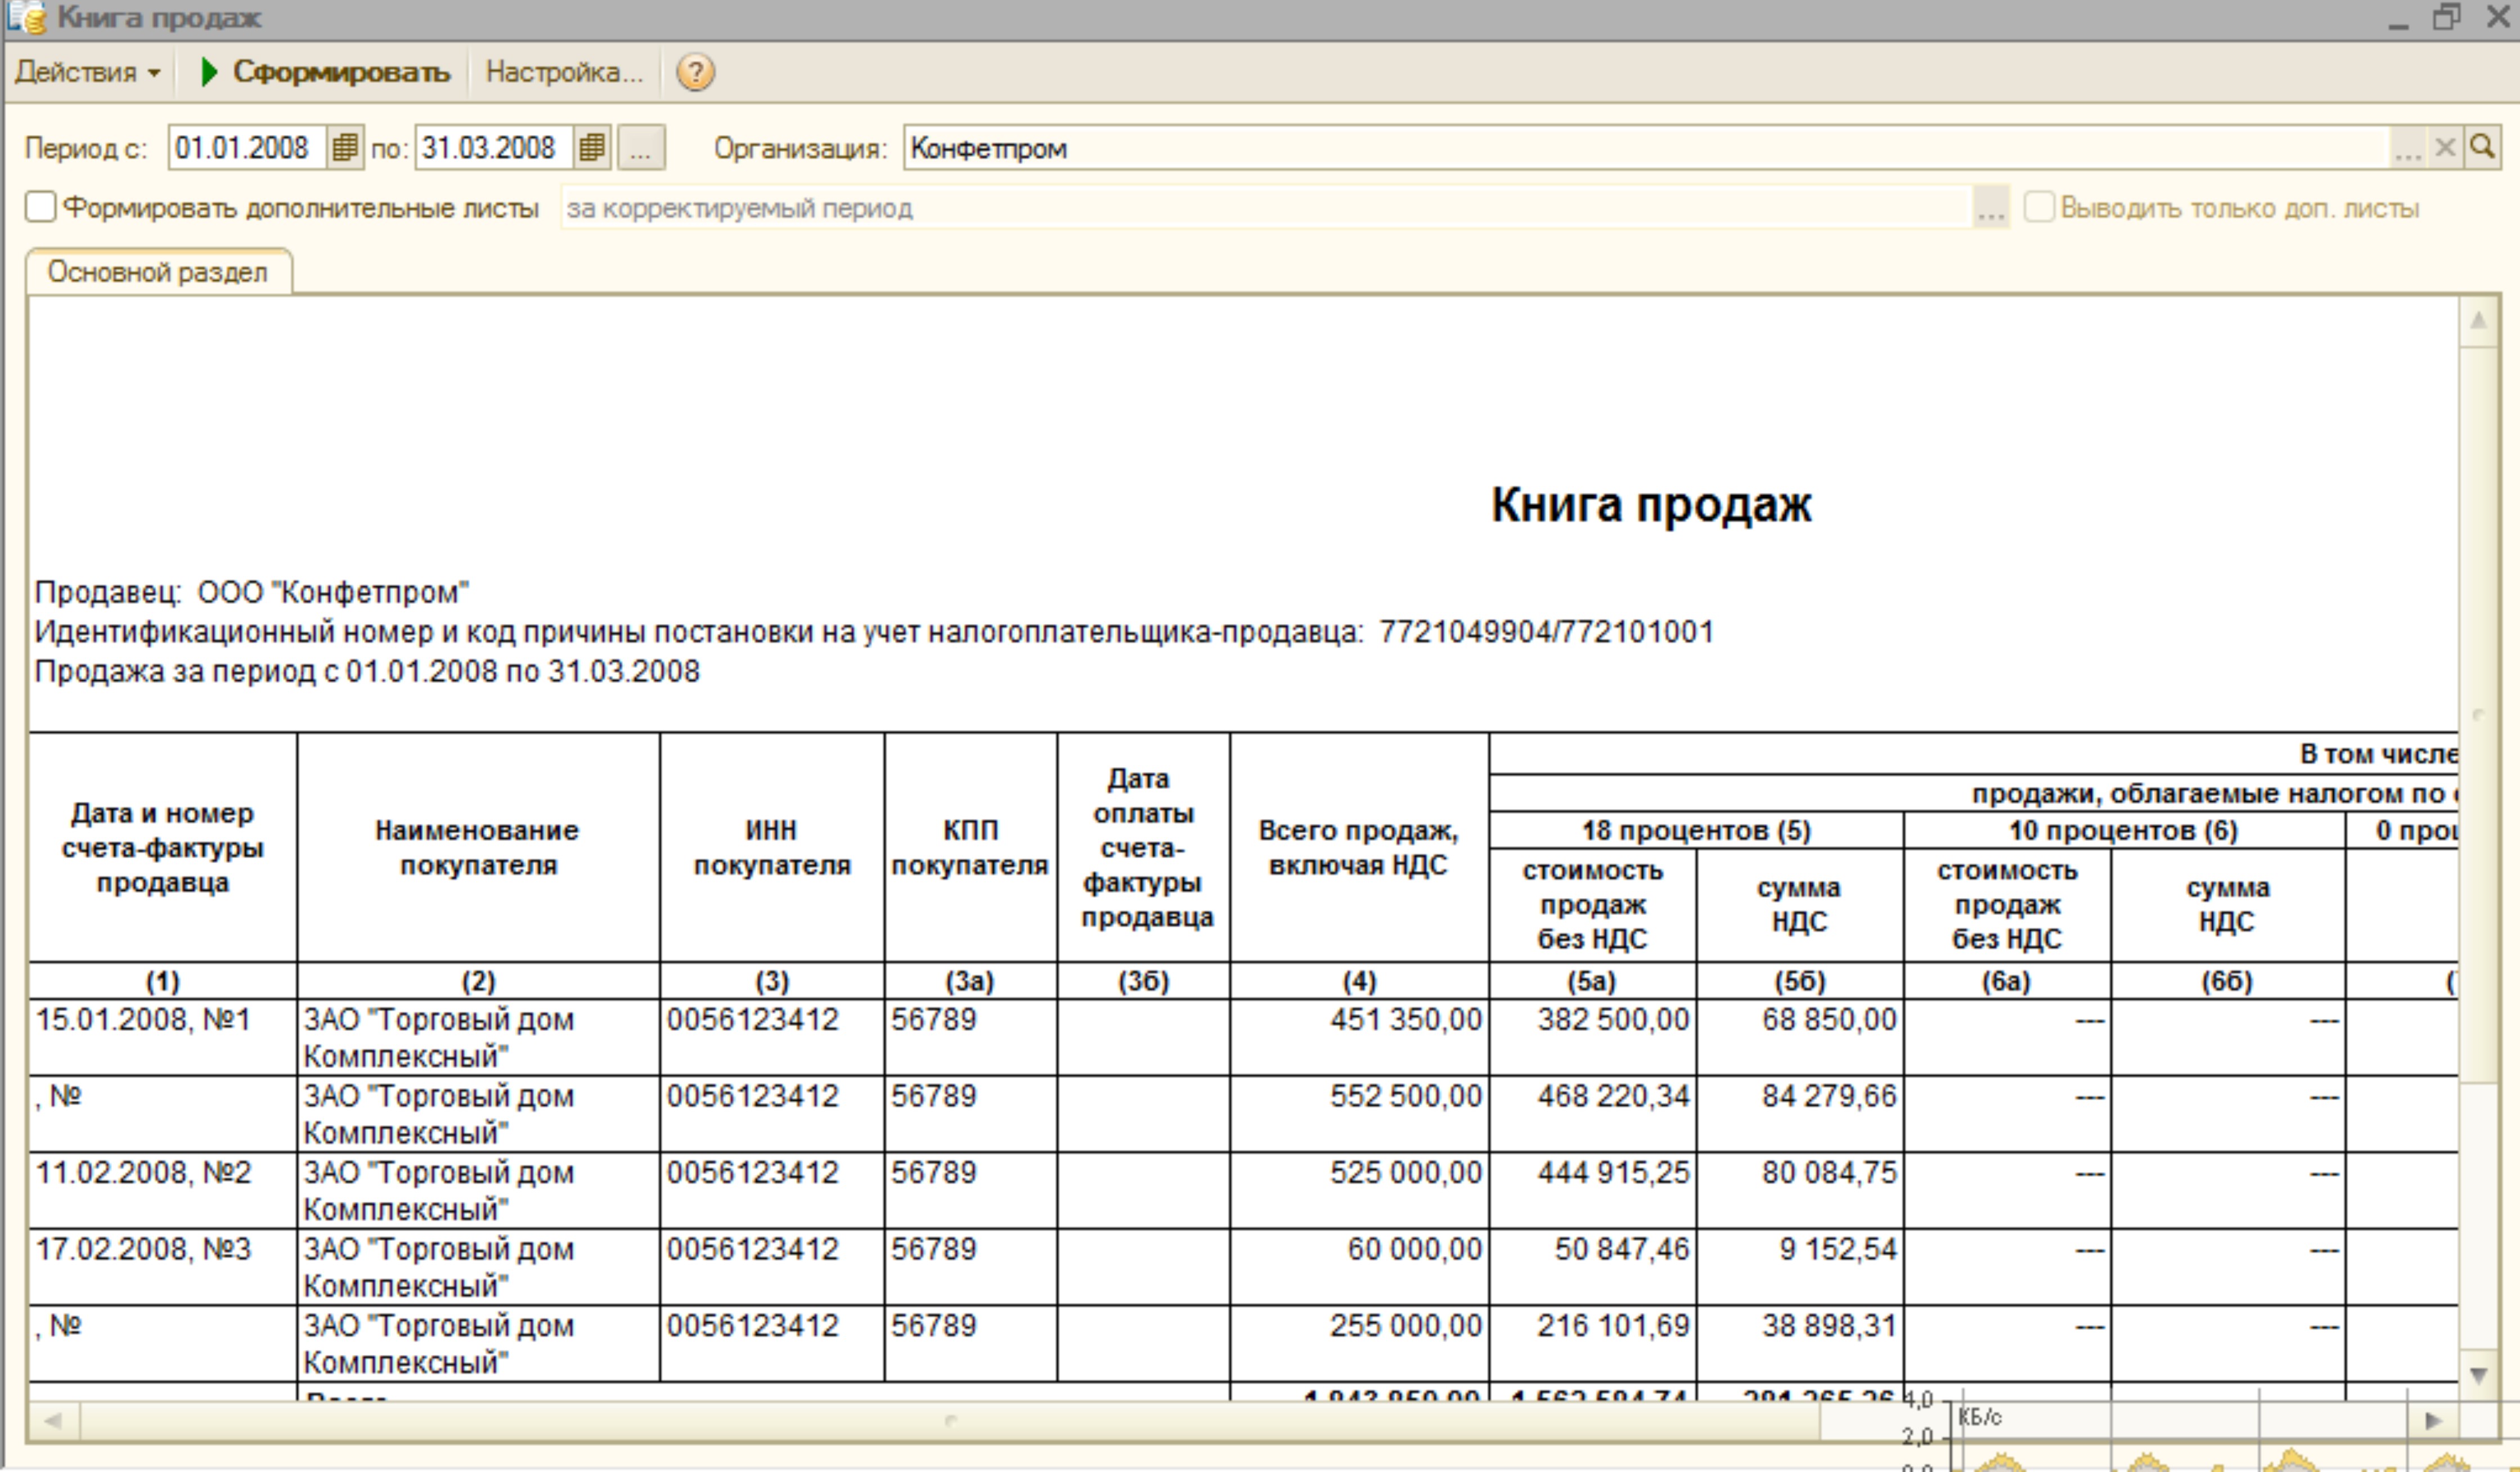
Task: Click header Всего продаж, включая НДС
Action: click(1359, 848)
